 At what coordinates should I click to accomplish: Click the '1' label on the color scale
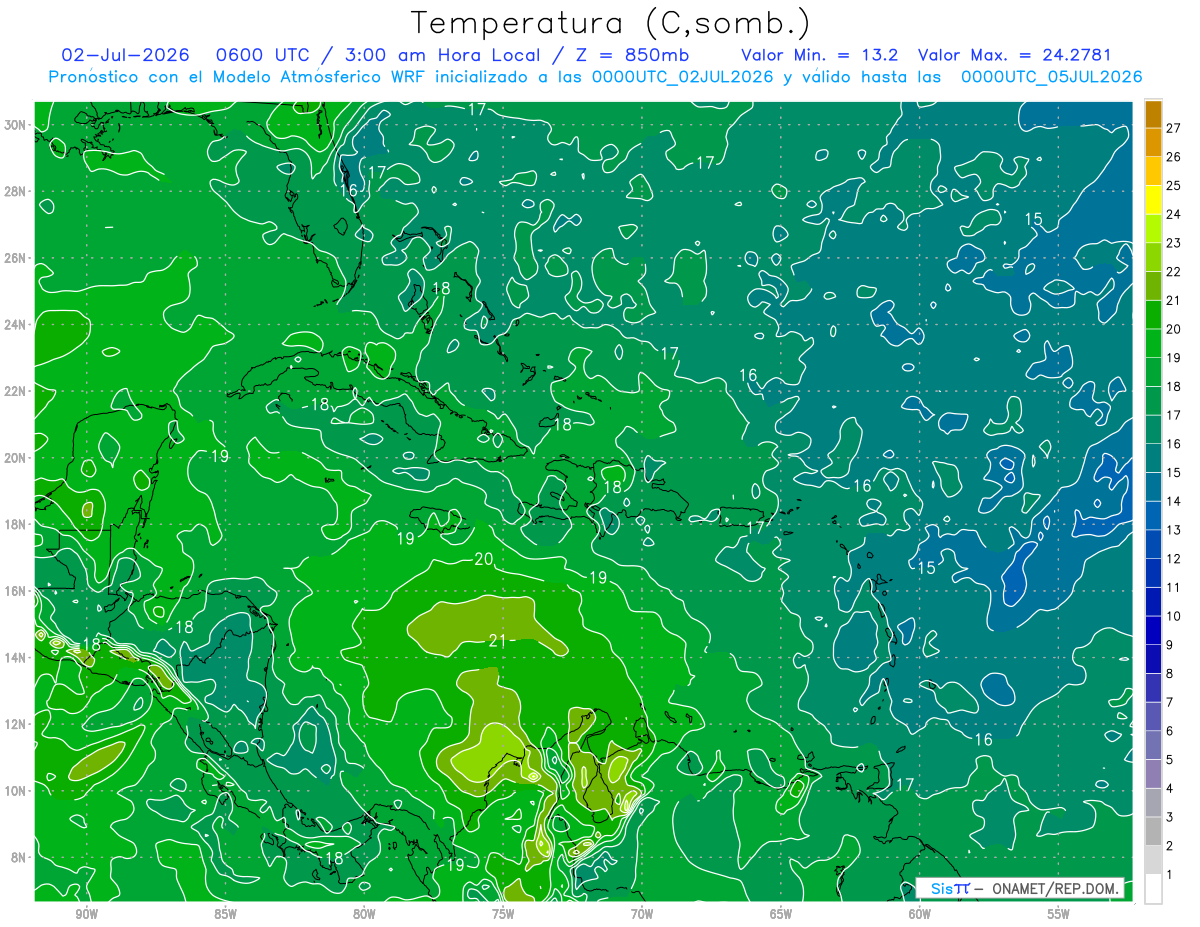1171,874
